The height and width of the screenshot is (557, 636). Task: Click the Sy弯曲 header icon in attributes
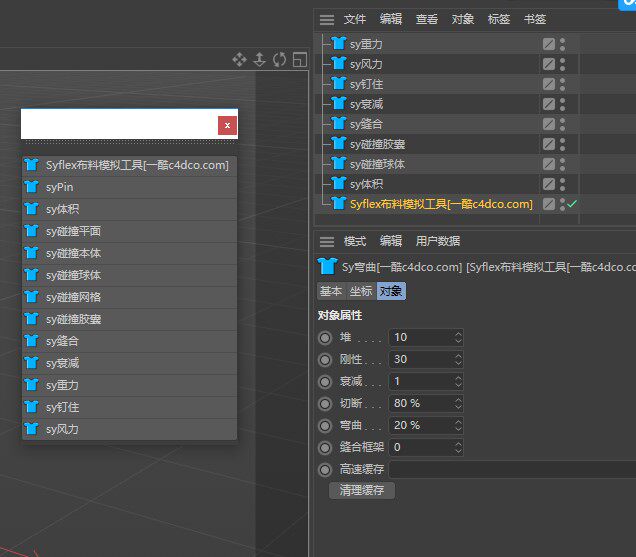pyautogui.click(x=327, y=266)
